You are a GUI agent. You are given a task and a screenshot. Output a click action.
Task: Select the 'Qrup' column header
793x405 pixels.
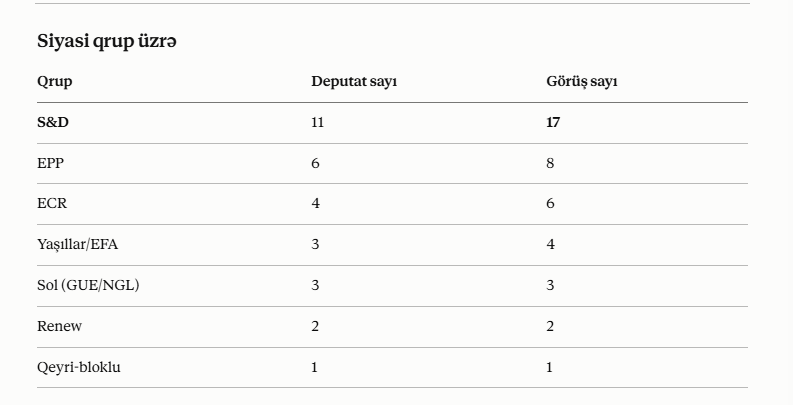[55, 82]
